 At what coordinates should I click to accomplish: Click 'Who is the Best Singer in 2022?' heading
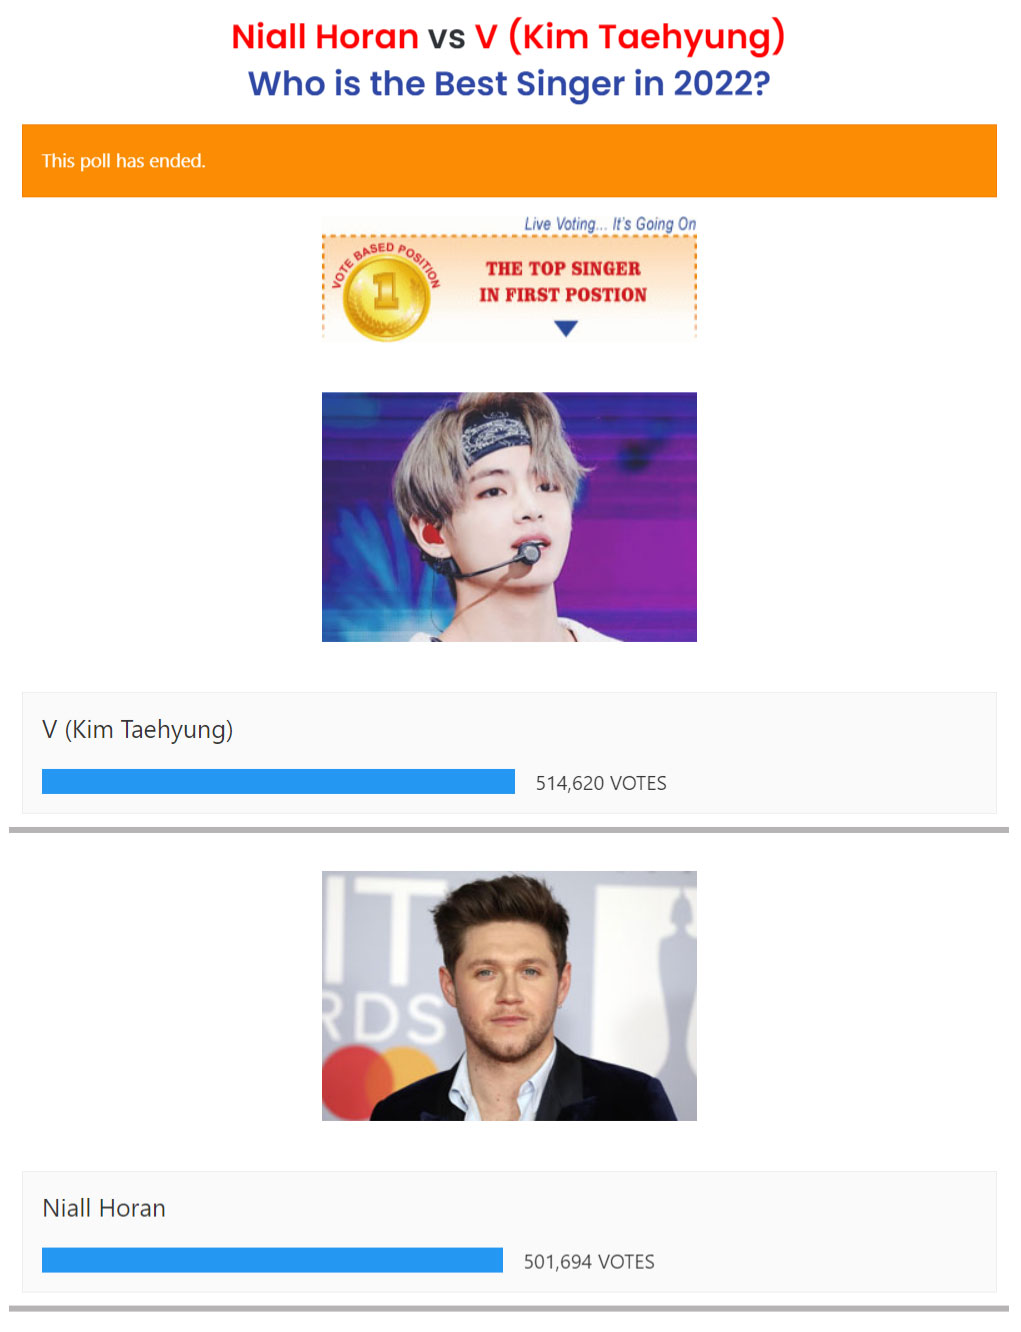coord(509,84)
